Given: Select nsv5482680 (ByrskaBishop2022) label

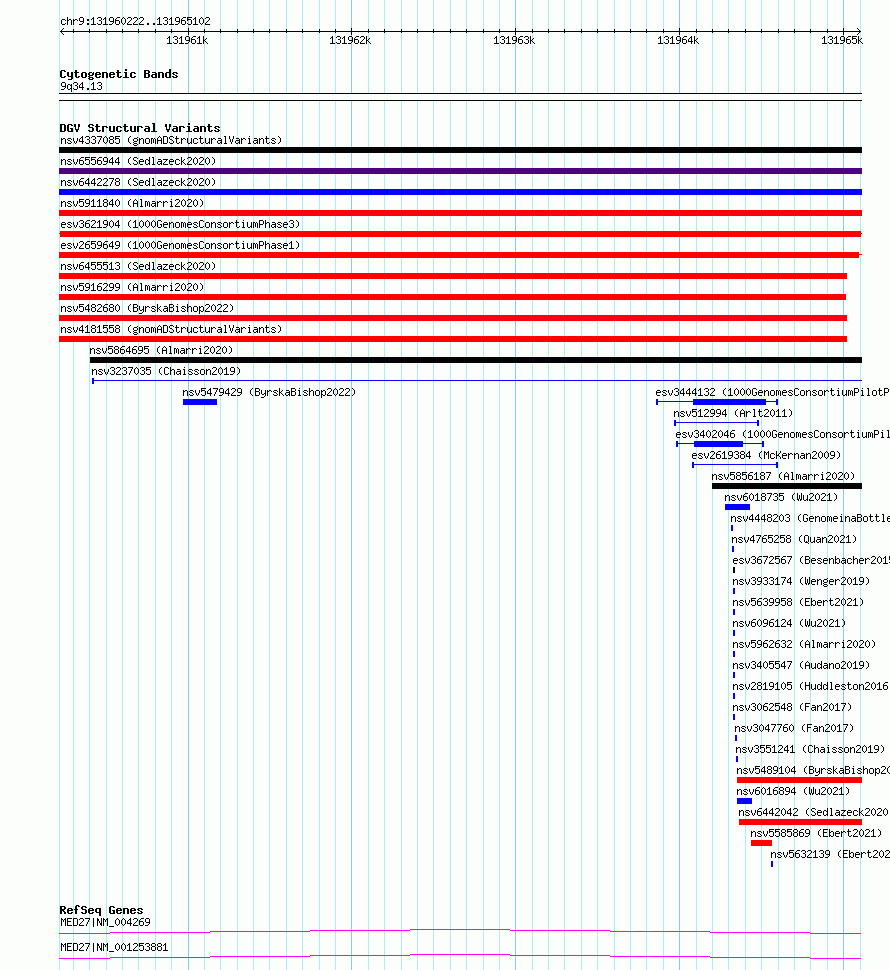Looking at the screenshot, I should (x=147, y=309).
